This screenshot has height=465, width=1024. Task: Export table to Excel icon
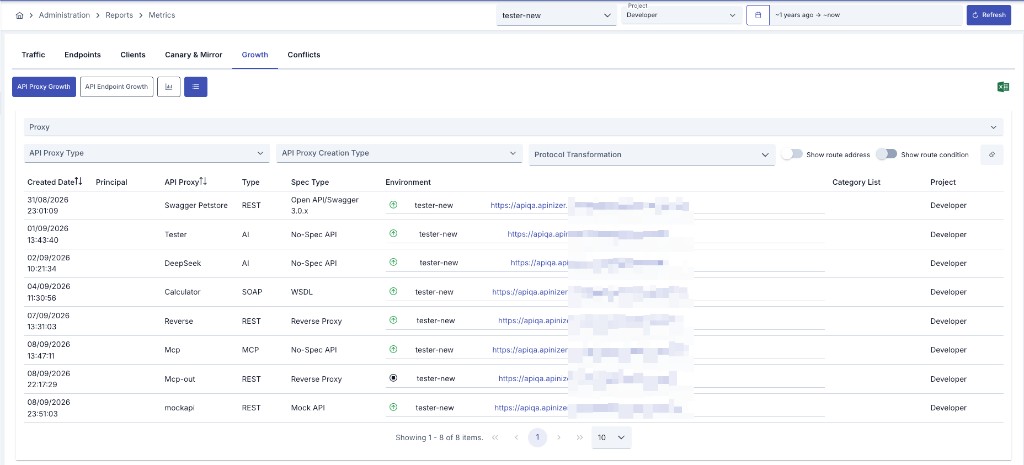[1003, 87]
